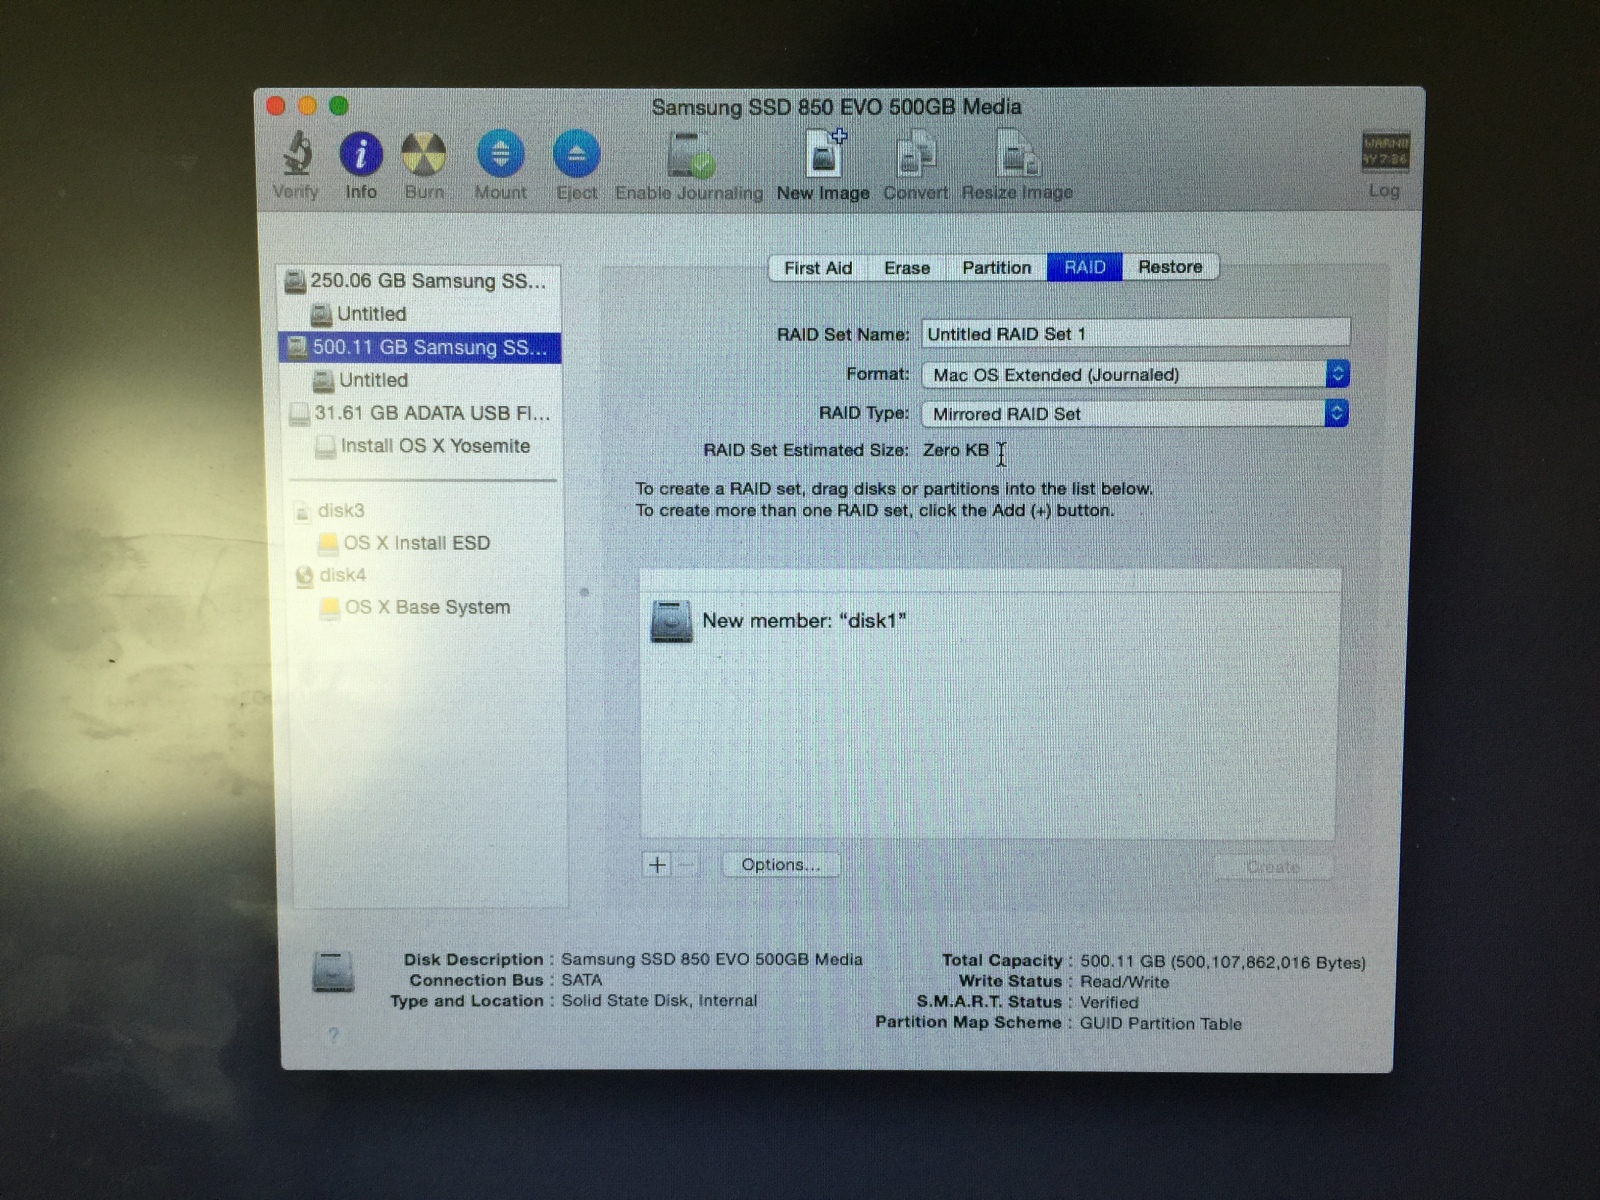This screenshot has height=1200, width=1600.
Task: Select the Install OS X Yosemite volume
Action: coord(422,446)
